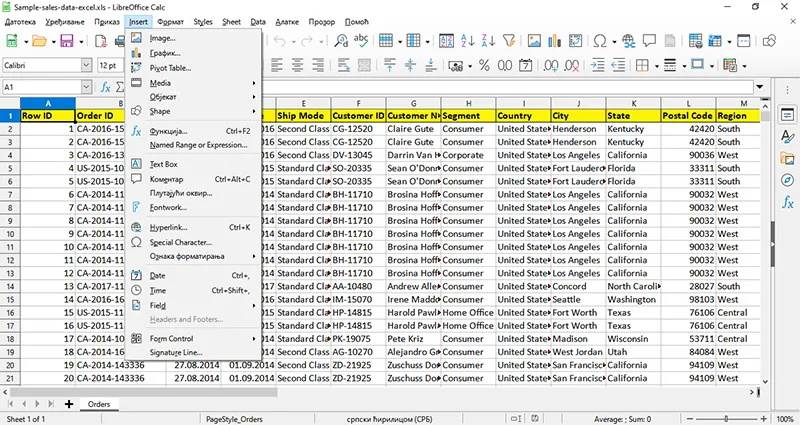Open the Font Name dropdown arrow

pyautogui.click(x=86, y=65)
